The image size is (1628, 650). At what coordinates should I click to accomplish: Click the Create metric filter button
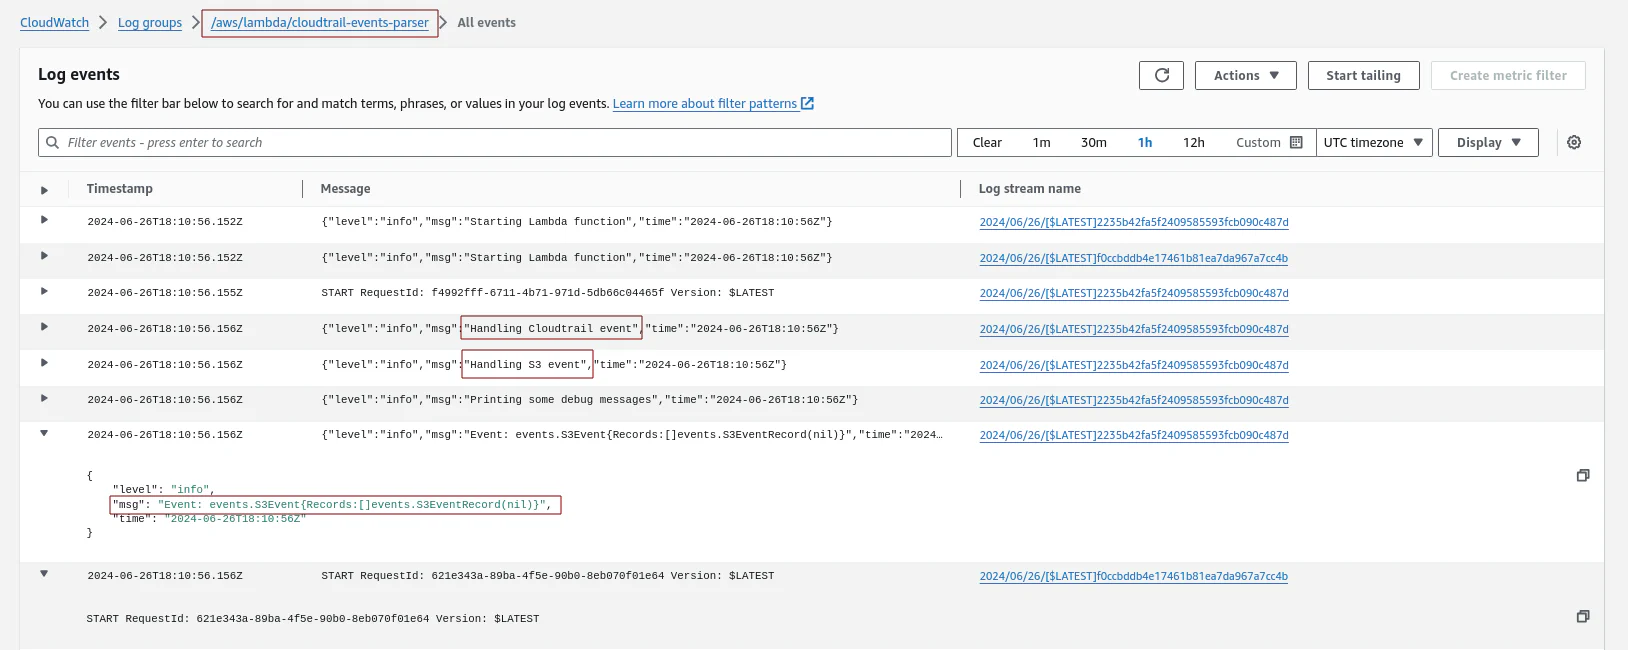[x=1508, y=75]
